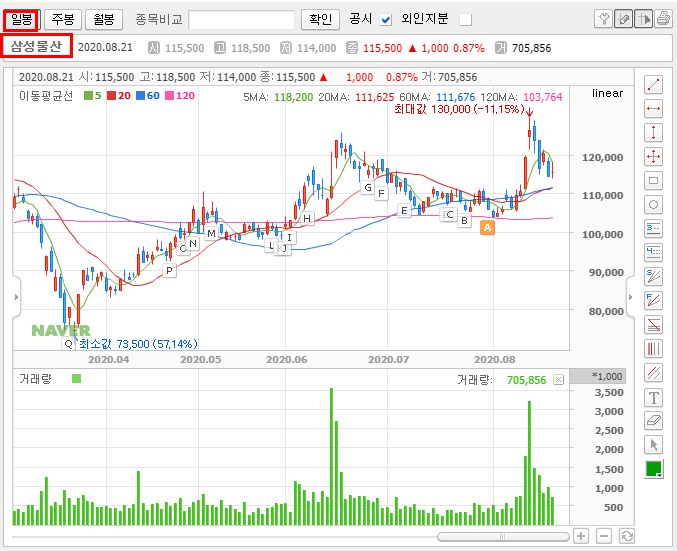This screenshot has height=551, width=677.
Task: Open the M disclosure marker
Action: 211,234
